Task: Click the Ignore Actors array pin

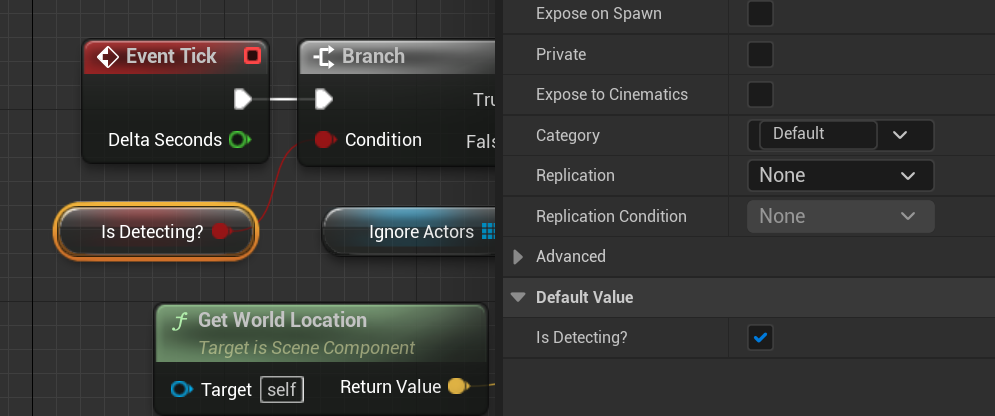Action: point(488,232)
